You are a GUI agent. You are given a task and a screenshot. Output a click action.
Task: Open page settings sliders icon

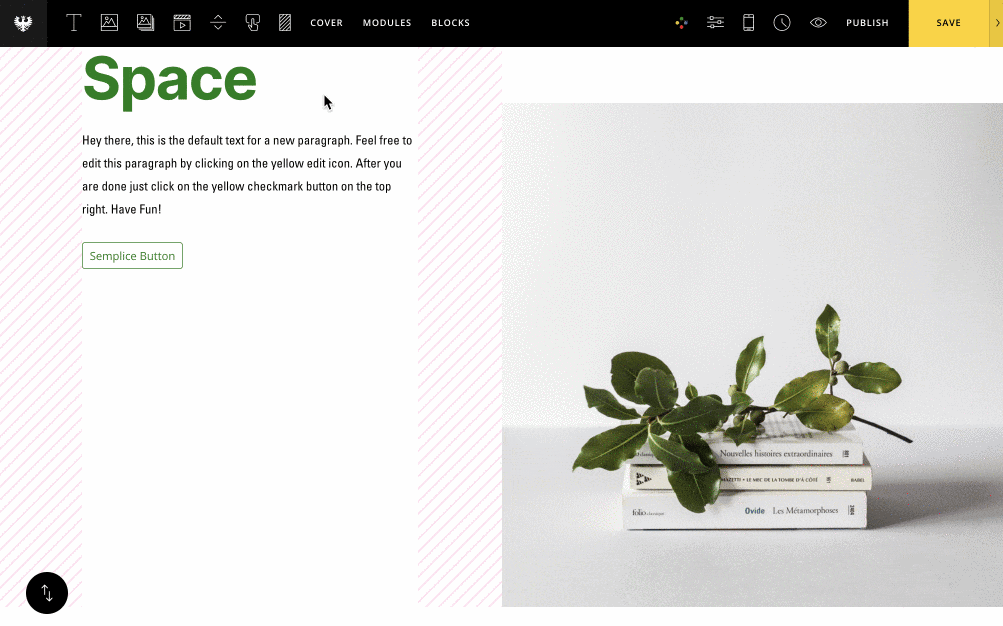[x=715, y=23]
